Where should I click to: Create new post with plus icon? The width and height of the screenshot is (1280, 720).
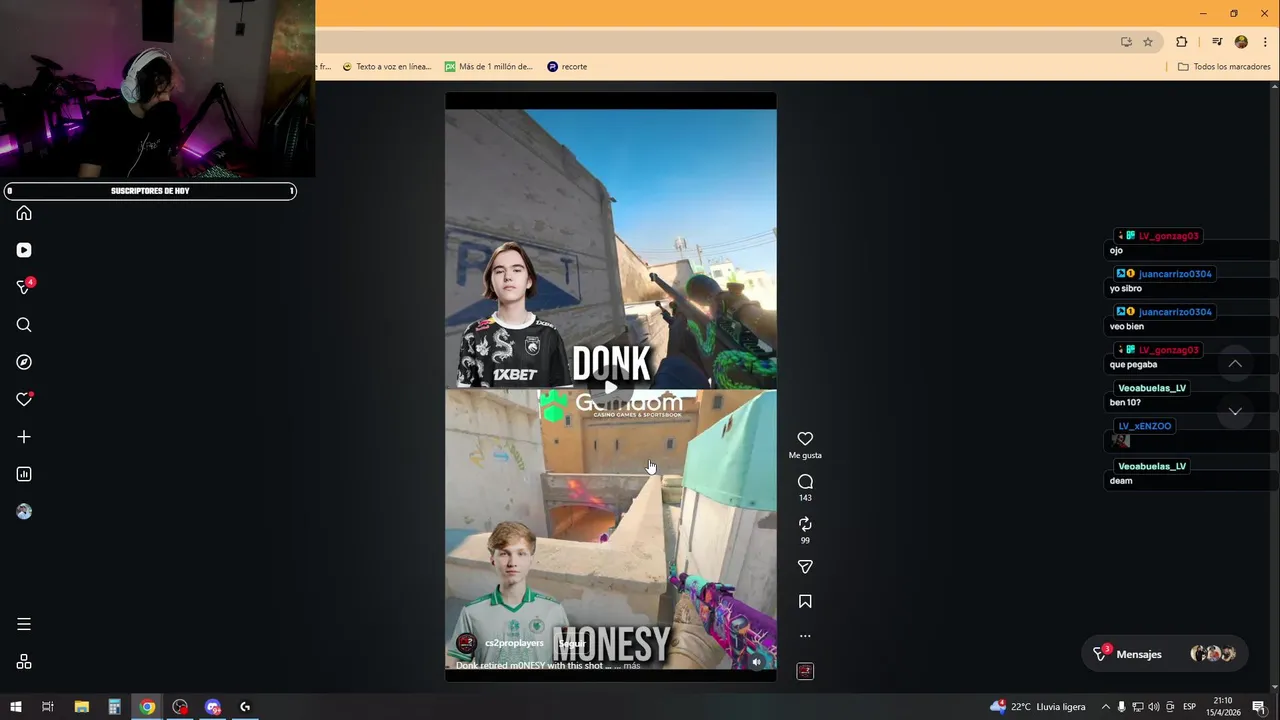pos(24,437)
